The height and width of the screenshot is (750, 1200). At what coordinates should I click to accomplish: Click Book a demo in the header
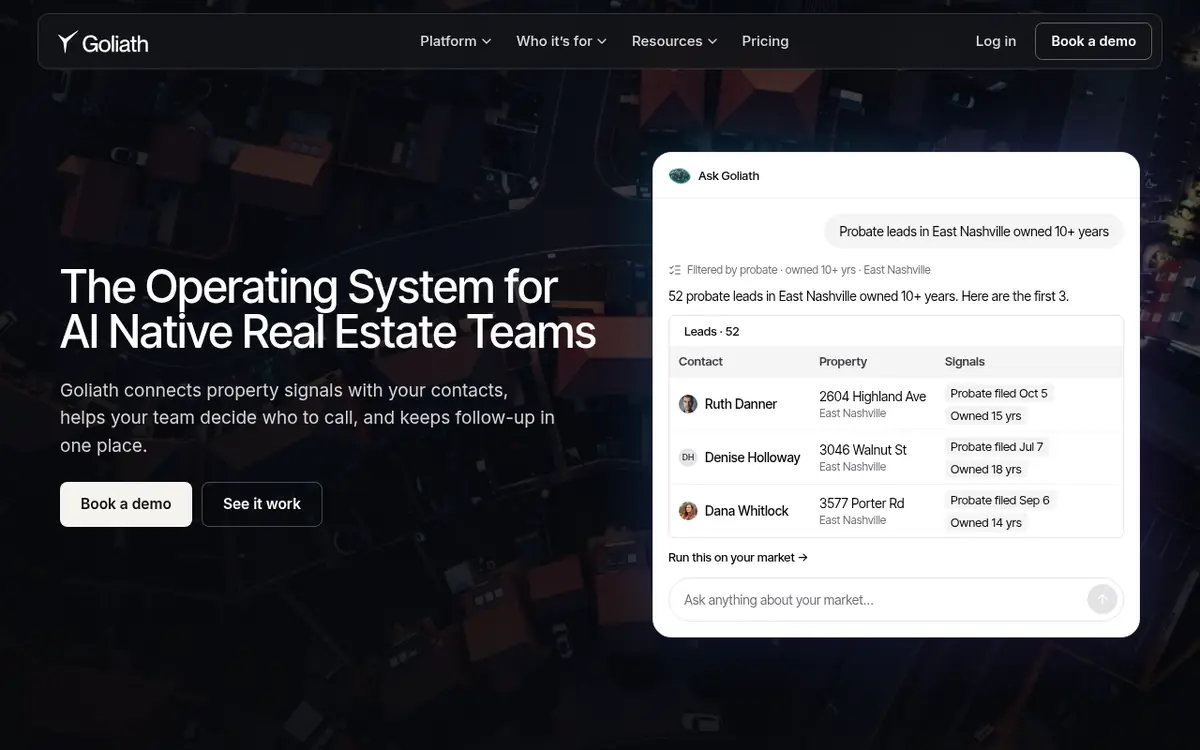pyautogui.click(x=1093, y=41)
